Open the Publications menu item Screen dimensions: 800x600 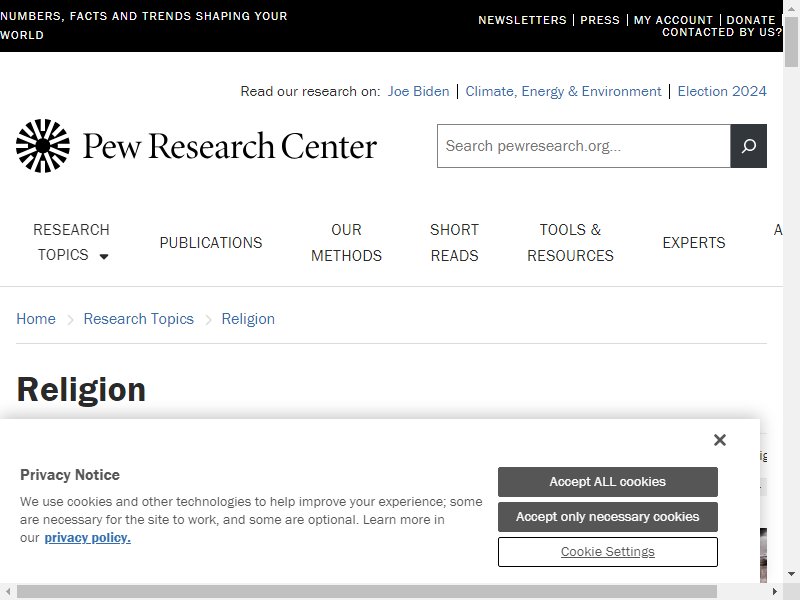click(x=211, y=243)
